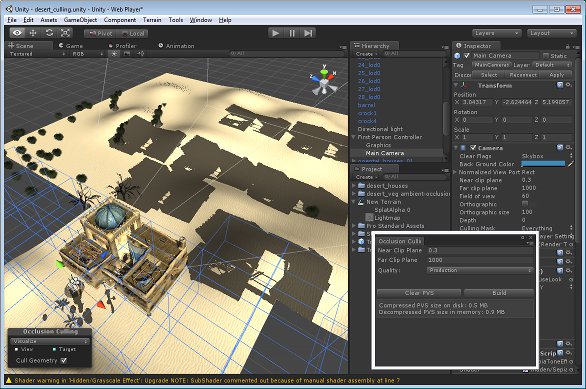The image size is (586, 389).
Task: Toggle Main Camera active checkbox
Action: point(466,56)
